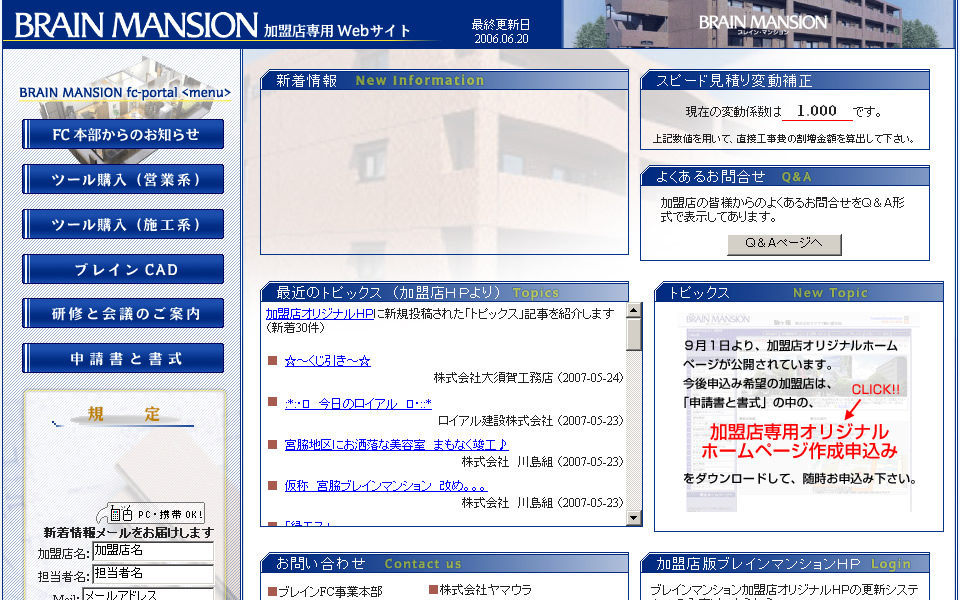Click the 規定 heading in the sidebar
The image size is (960, 600).
point(124,414)
